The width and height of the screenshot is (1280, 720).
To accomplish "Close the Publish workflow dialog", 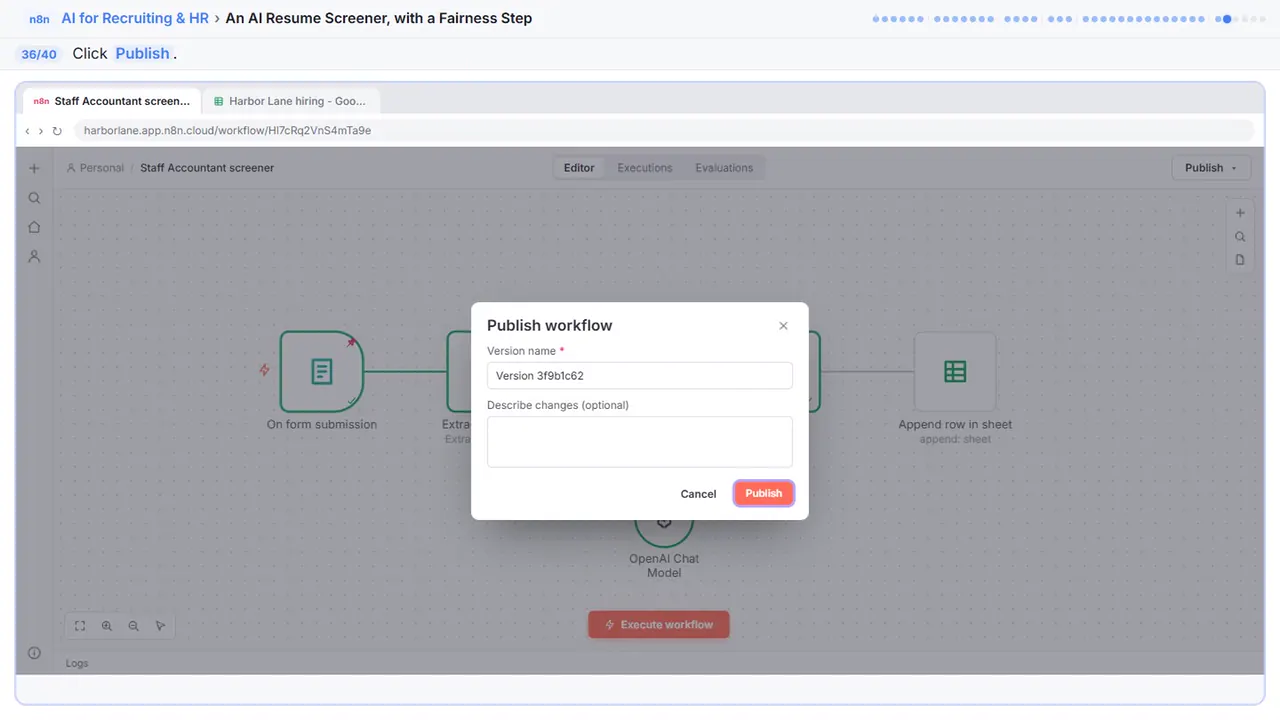I will (783, 326).
